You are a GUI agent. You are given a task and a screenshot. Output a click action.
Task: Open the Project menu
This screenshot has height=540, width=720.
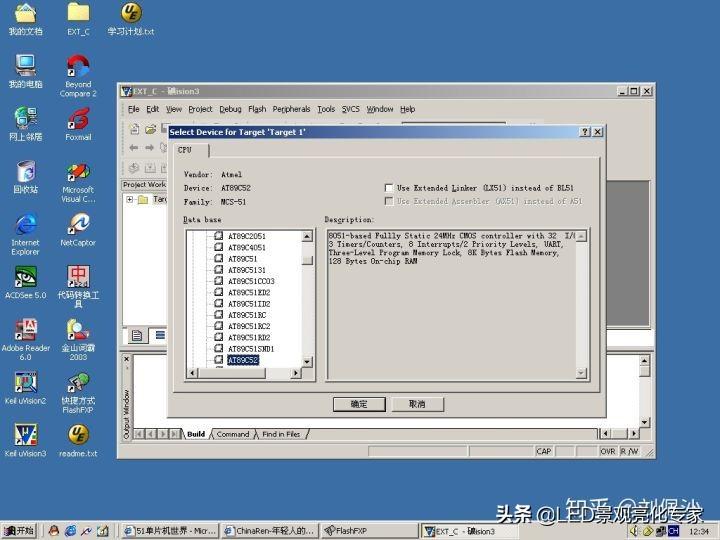click(200, 109)
